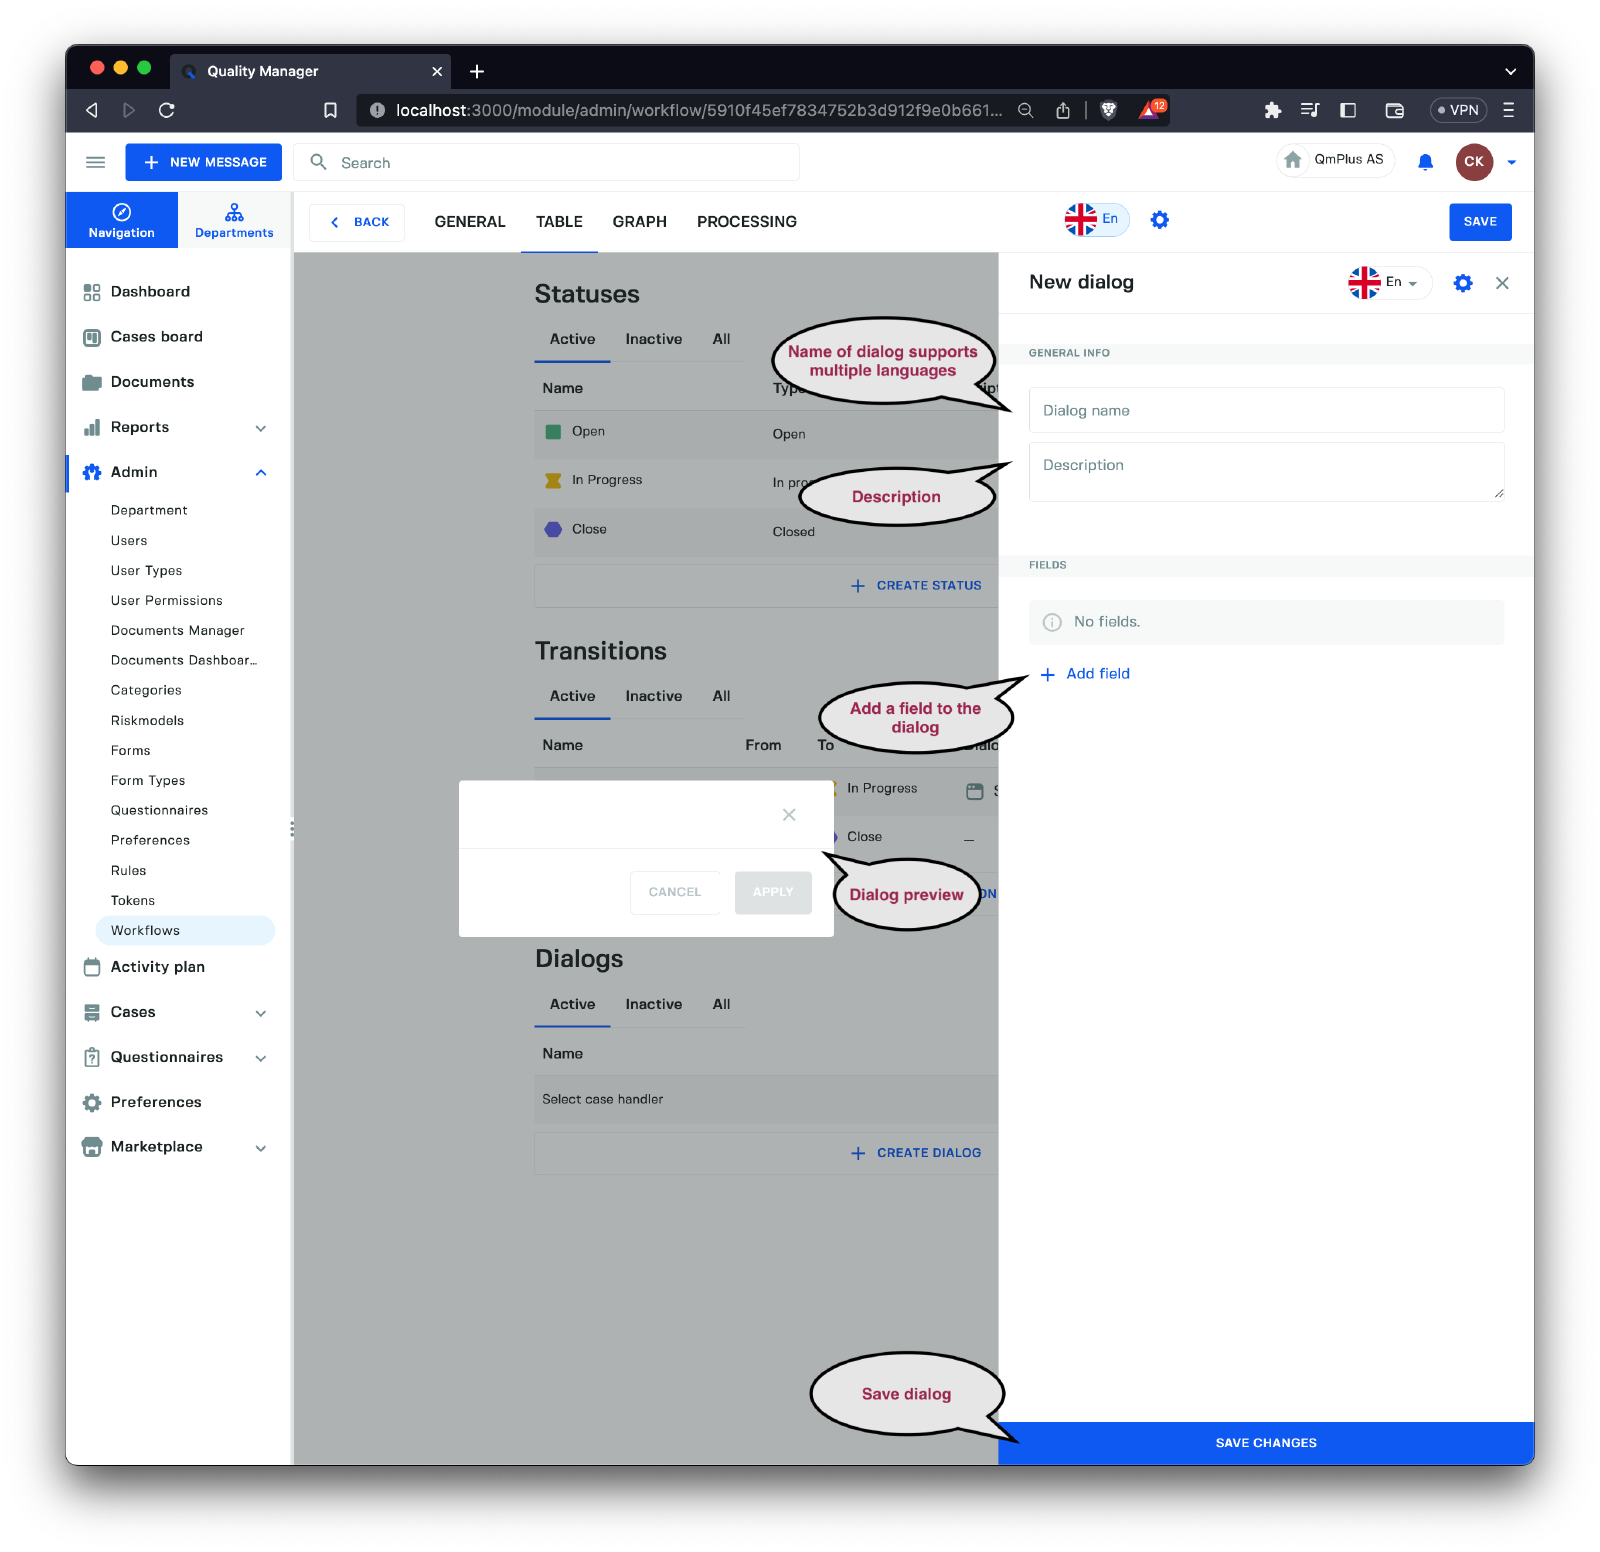Open the notifications bell
1600x1552 pixels.
[1425, 162]
